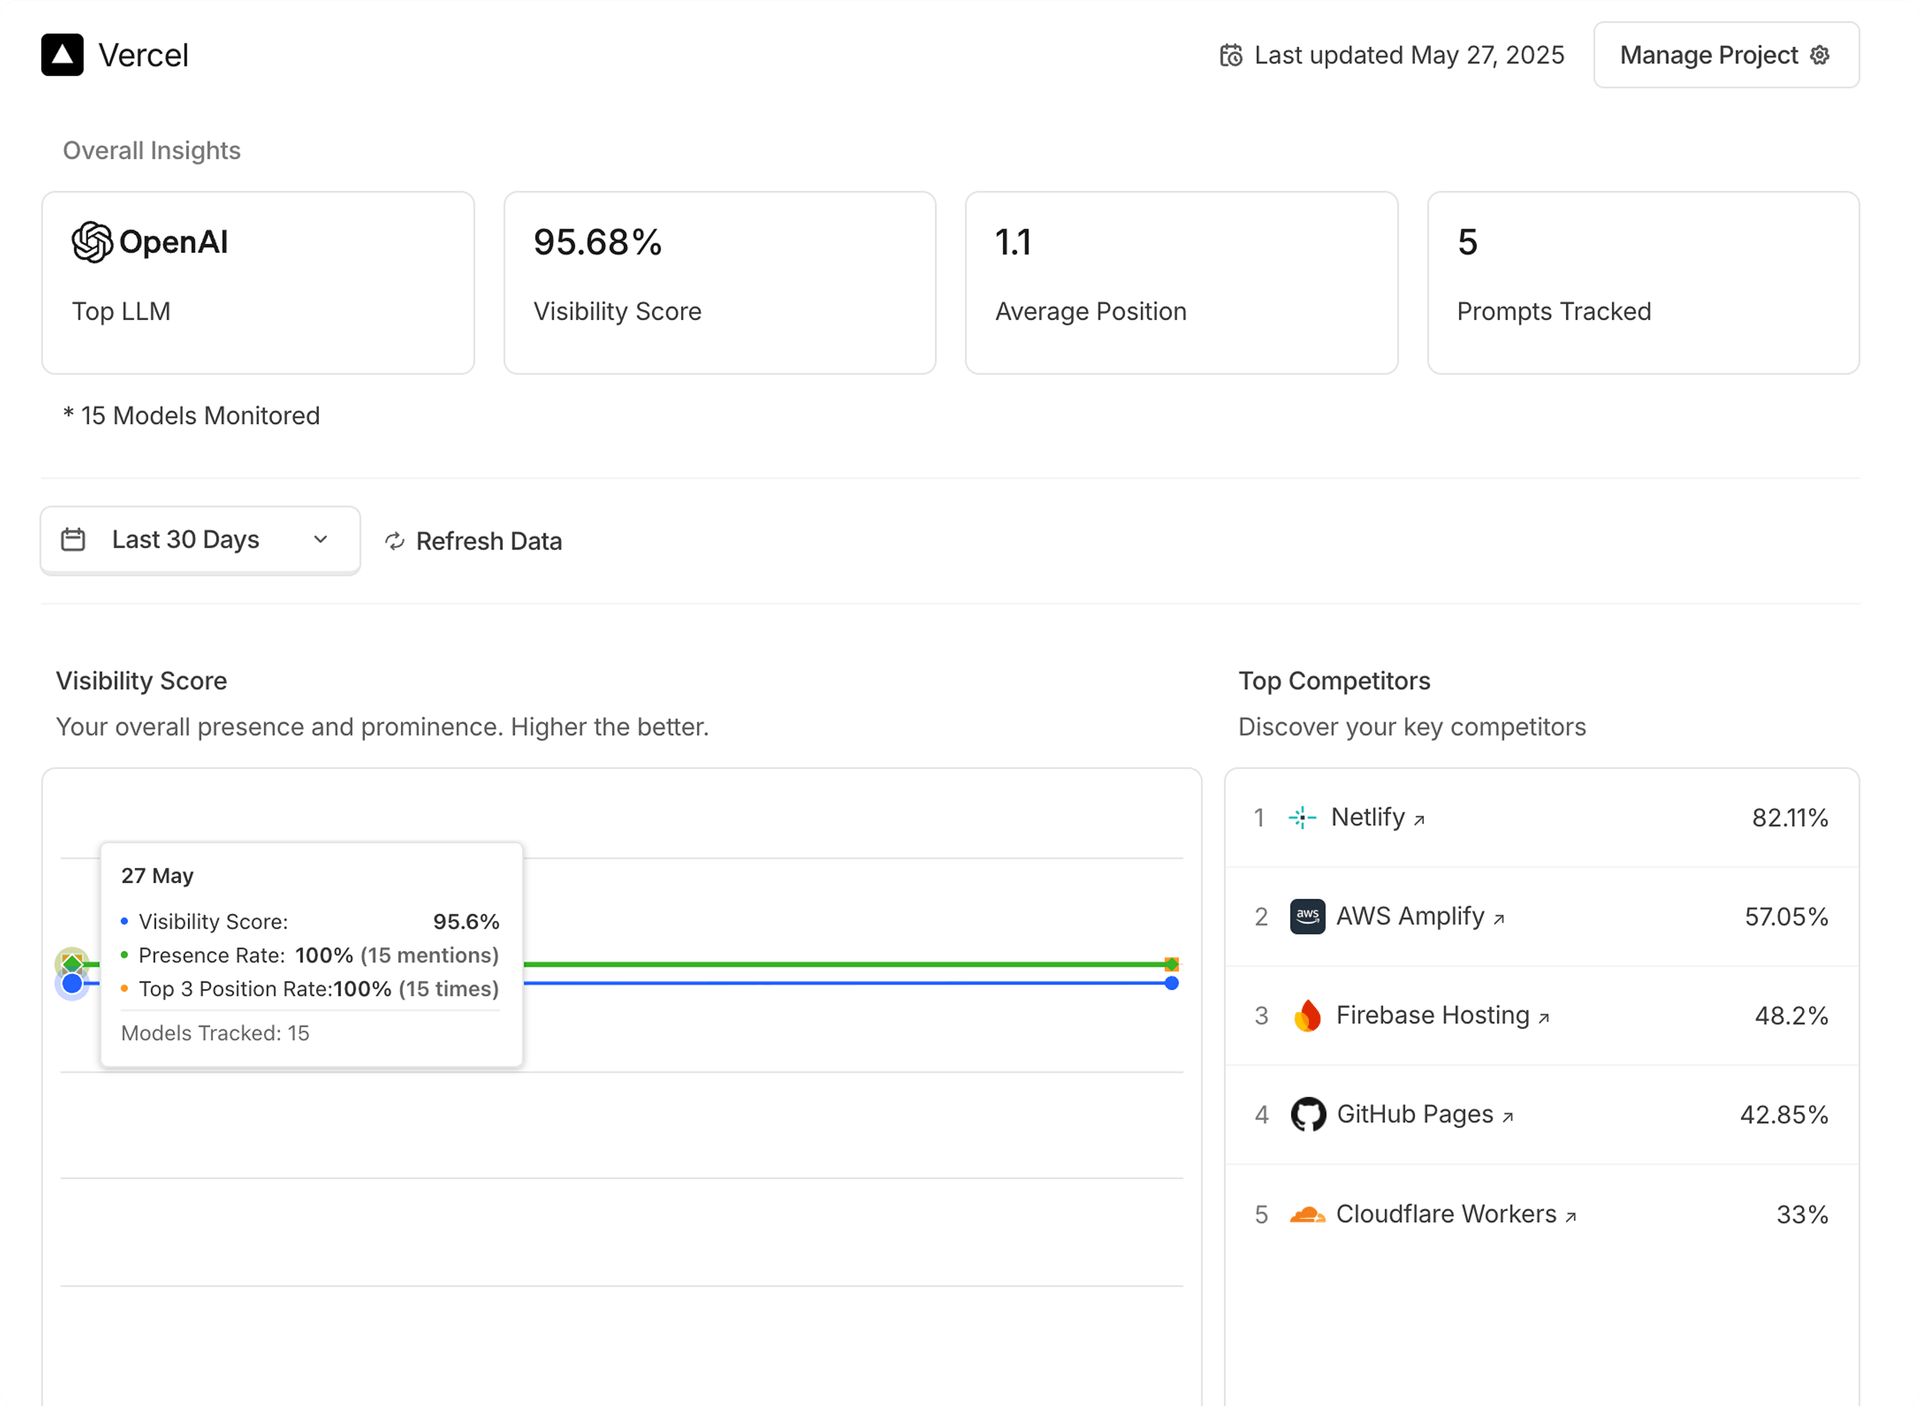Click the '27 May' tooltip date
This screenshot has height=1406, width=1920.
tap(157, 875)
